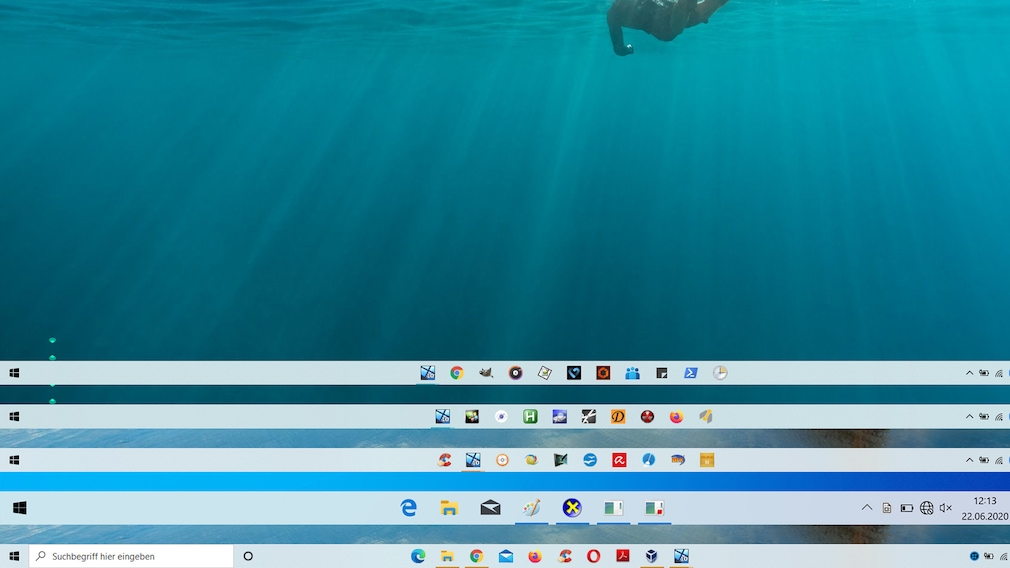Expand hidden tray icons next to clock
The image size is (1010, 568).
tap(866, 508)
